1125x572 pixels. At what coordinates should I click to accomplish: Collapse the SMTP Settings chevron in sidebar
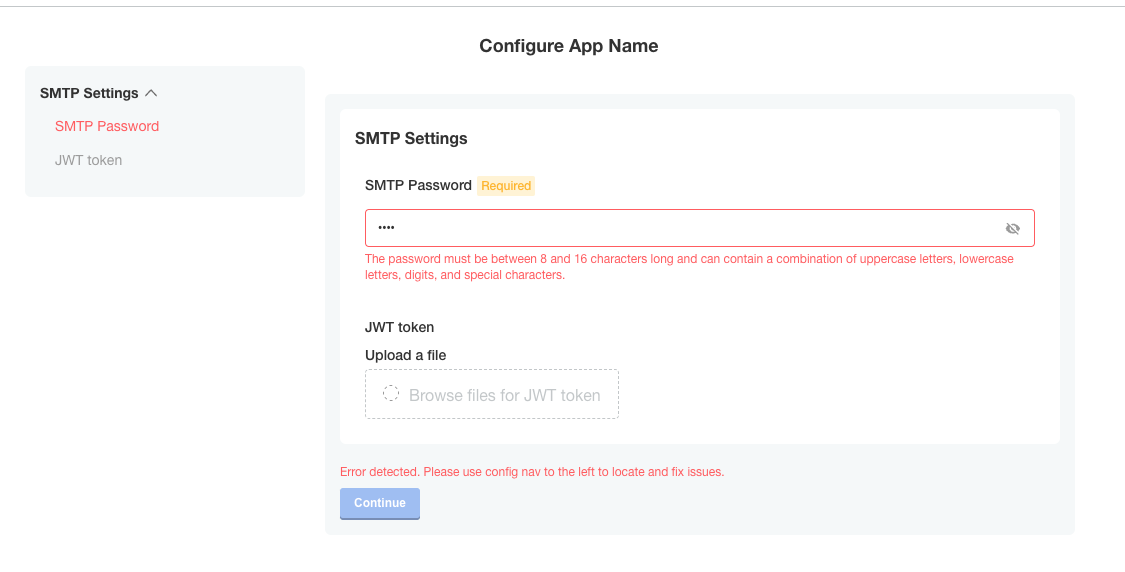pyautogui.click(x=151, y=93)
